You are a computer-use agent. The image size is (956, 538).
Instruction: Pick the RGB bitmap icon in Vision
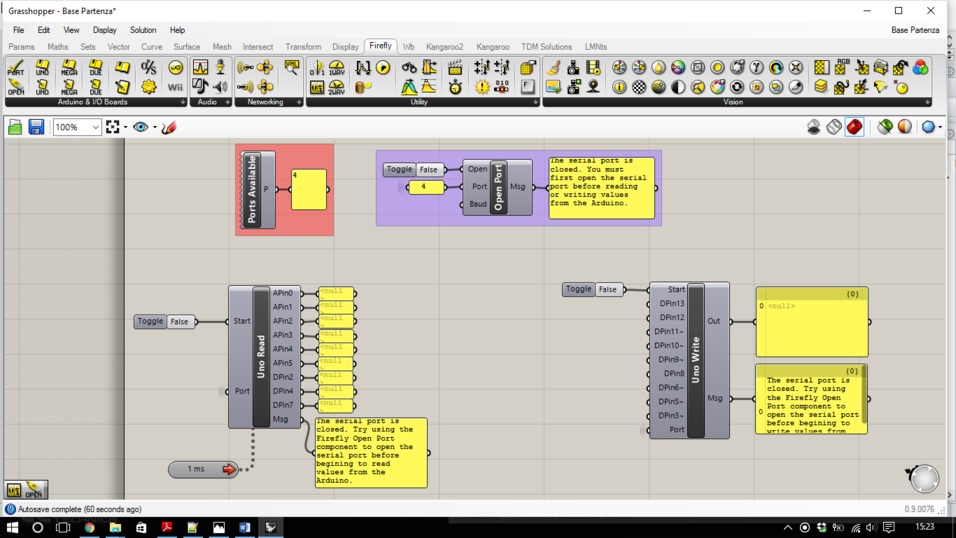(841, 68)
